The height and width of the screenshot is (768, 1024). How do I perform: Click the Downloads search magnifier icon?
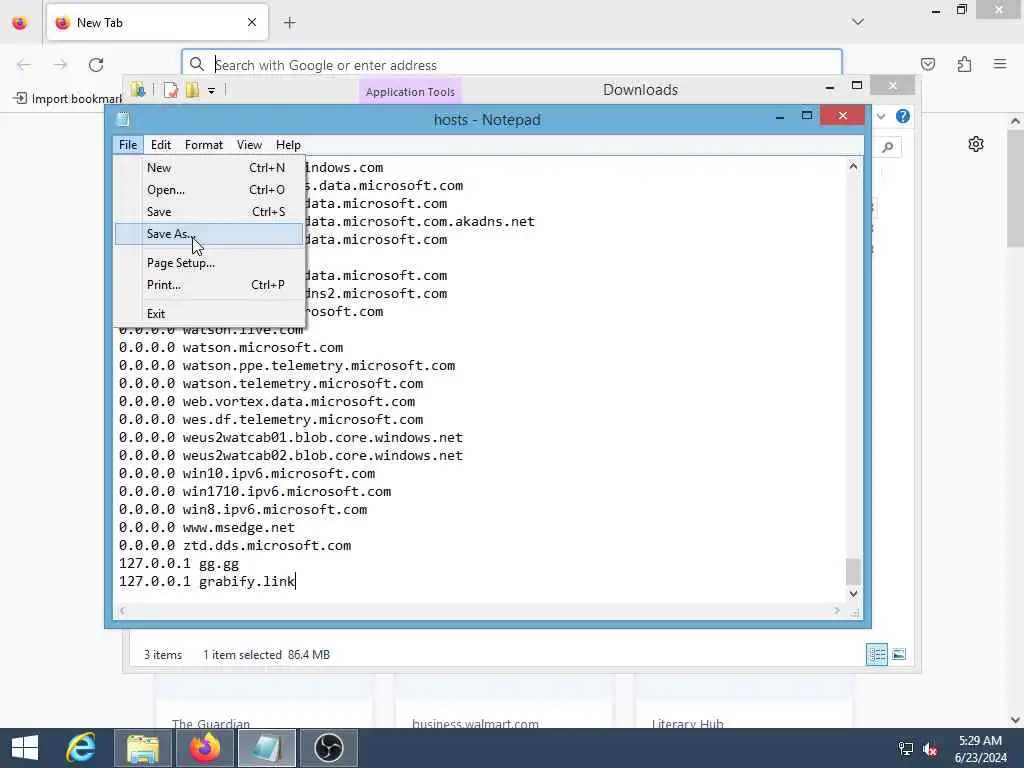[888, 148]
